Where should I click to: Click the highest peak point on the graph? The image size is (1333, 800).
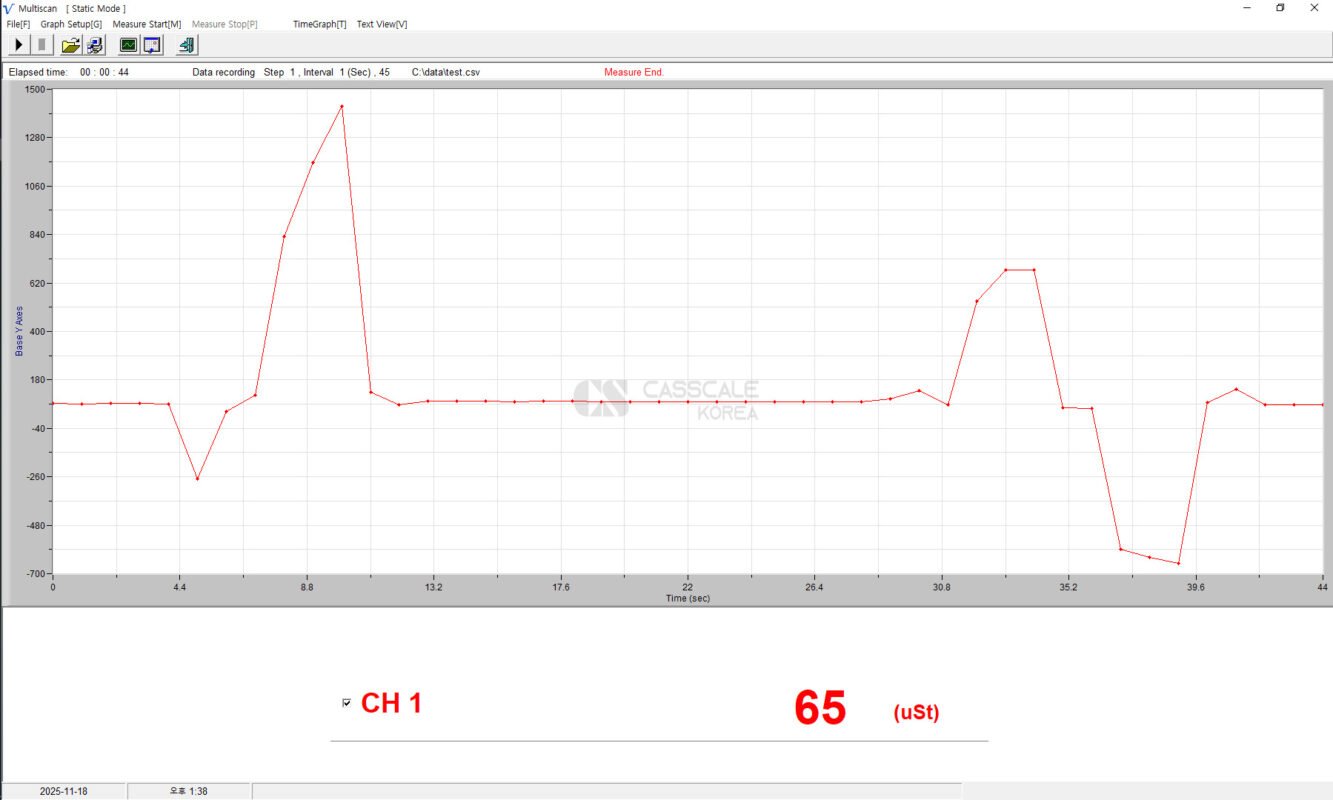pyautogui.click(x=342, y=106)
